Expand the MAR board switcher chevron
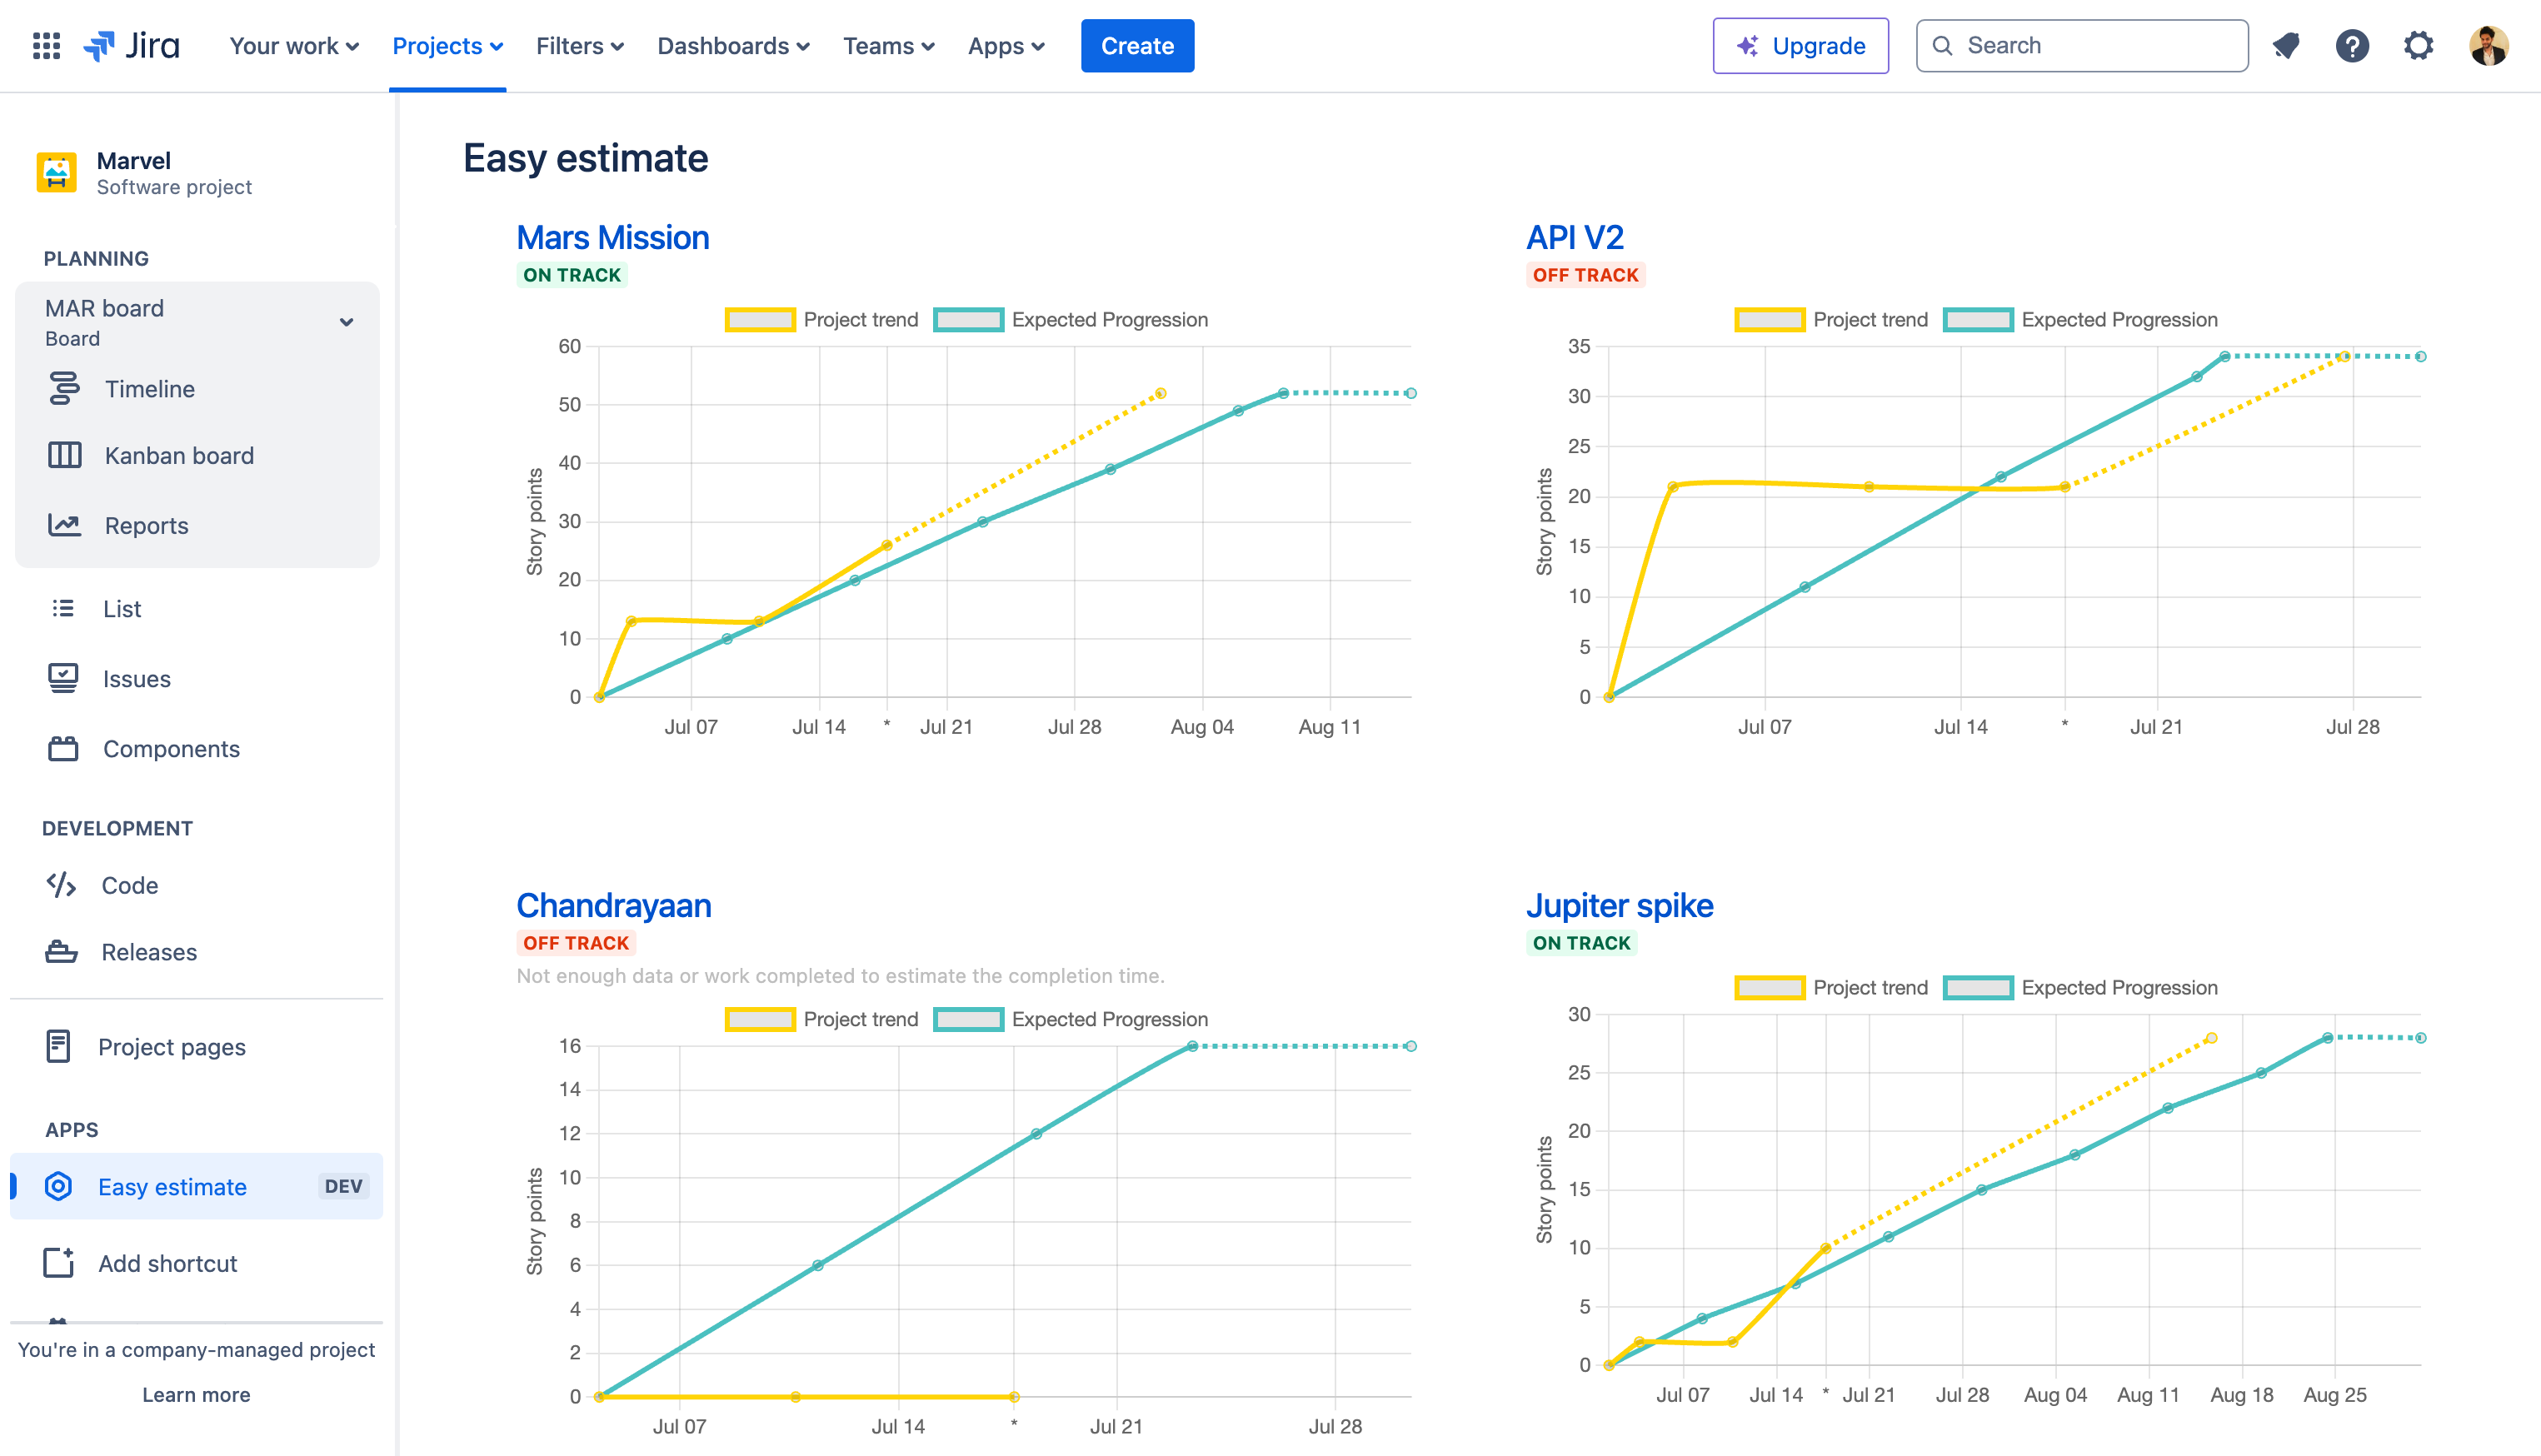The width and height of the screenshot is (2541, 1456). point(347,322)
